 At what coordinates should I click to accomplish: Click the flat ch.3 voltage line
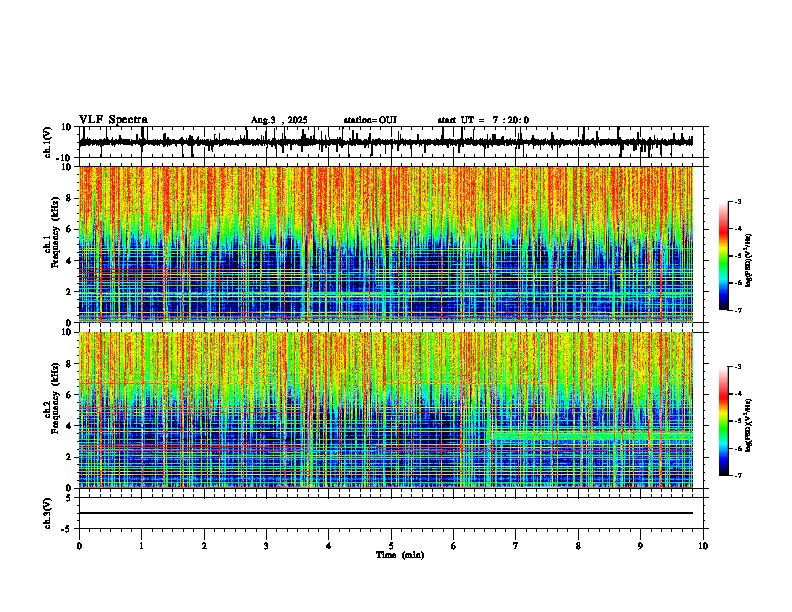click(385, 513)
